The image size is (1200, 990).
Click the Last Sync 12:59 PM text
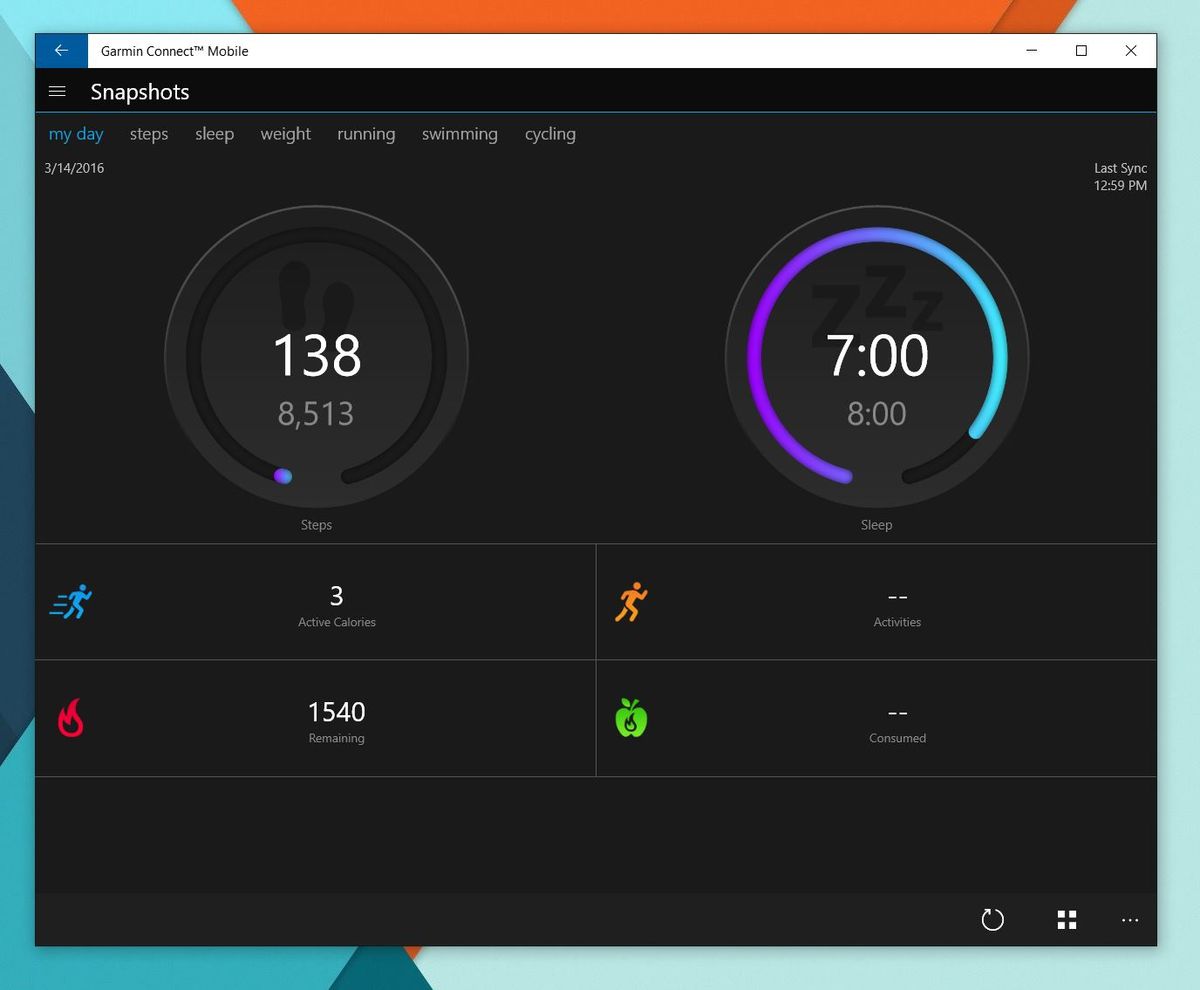tap(1120, 176)
